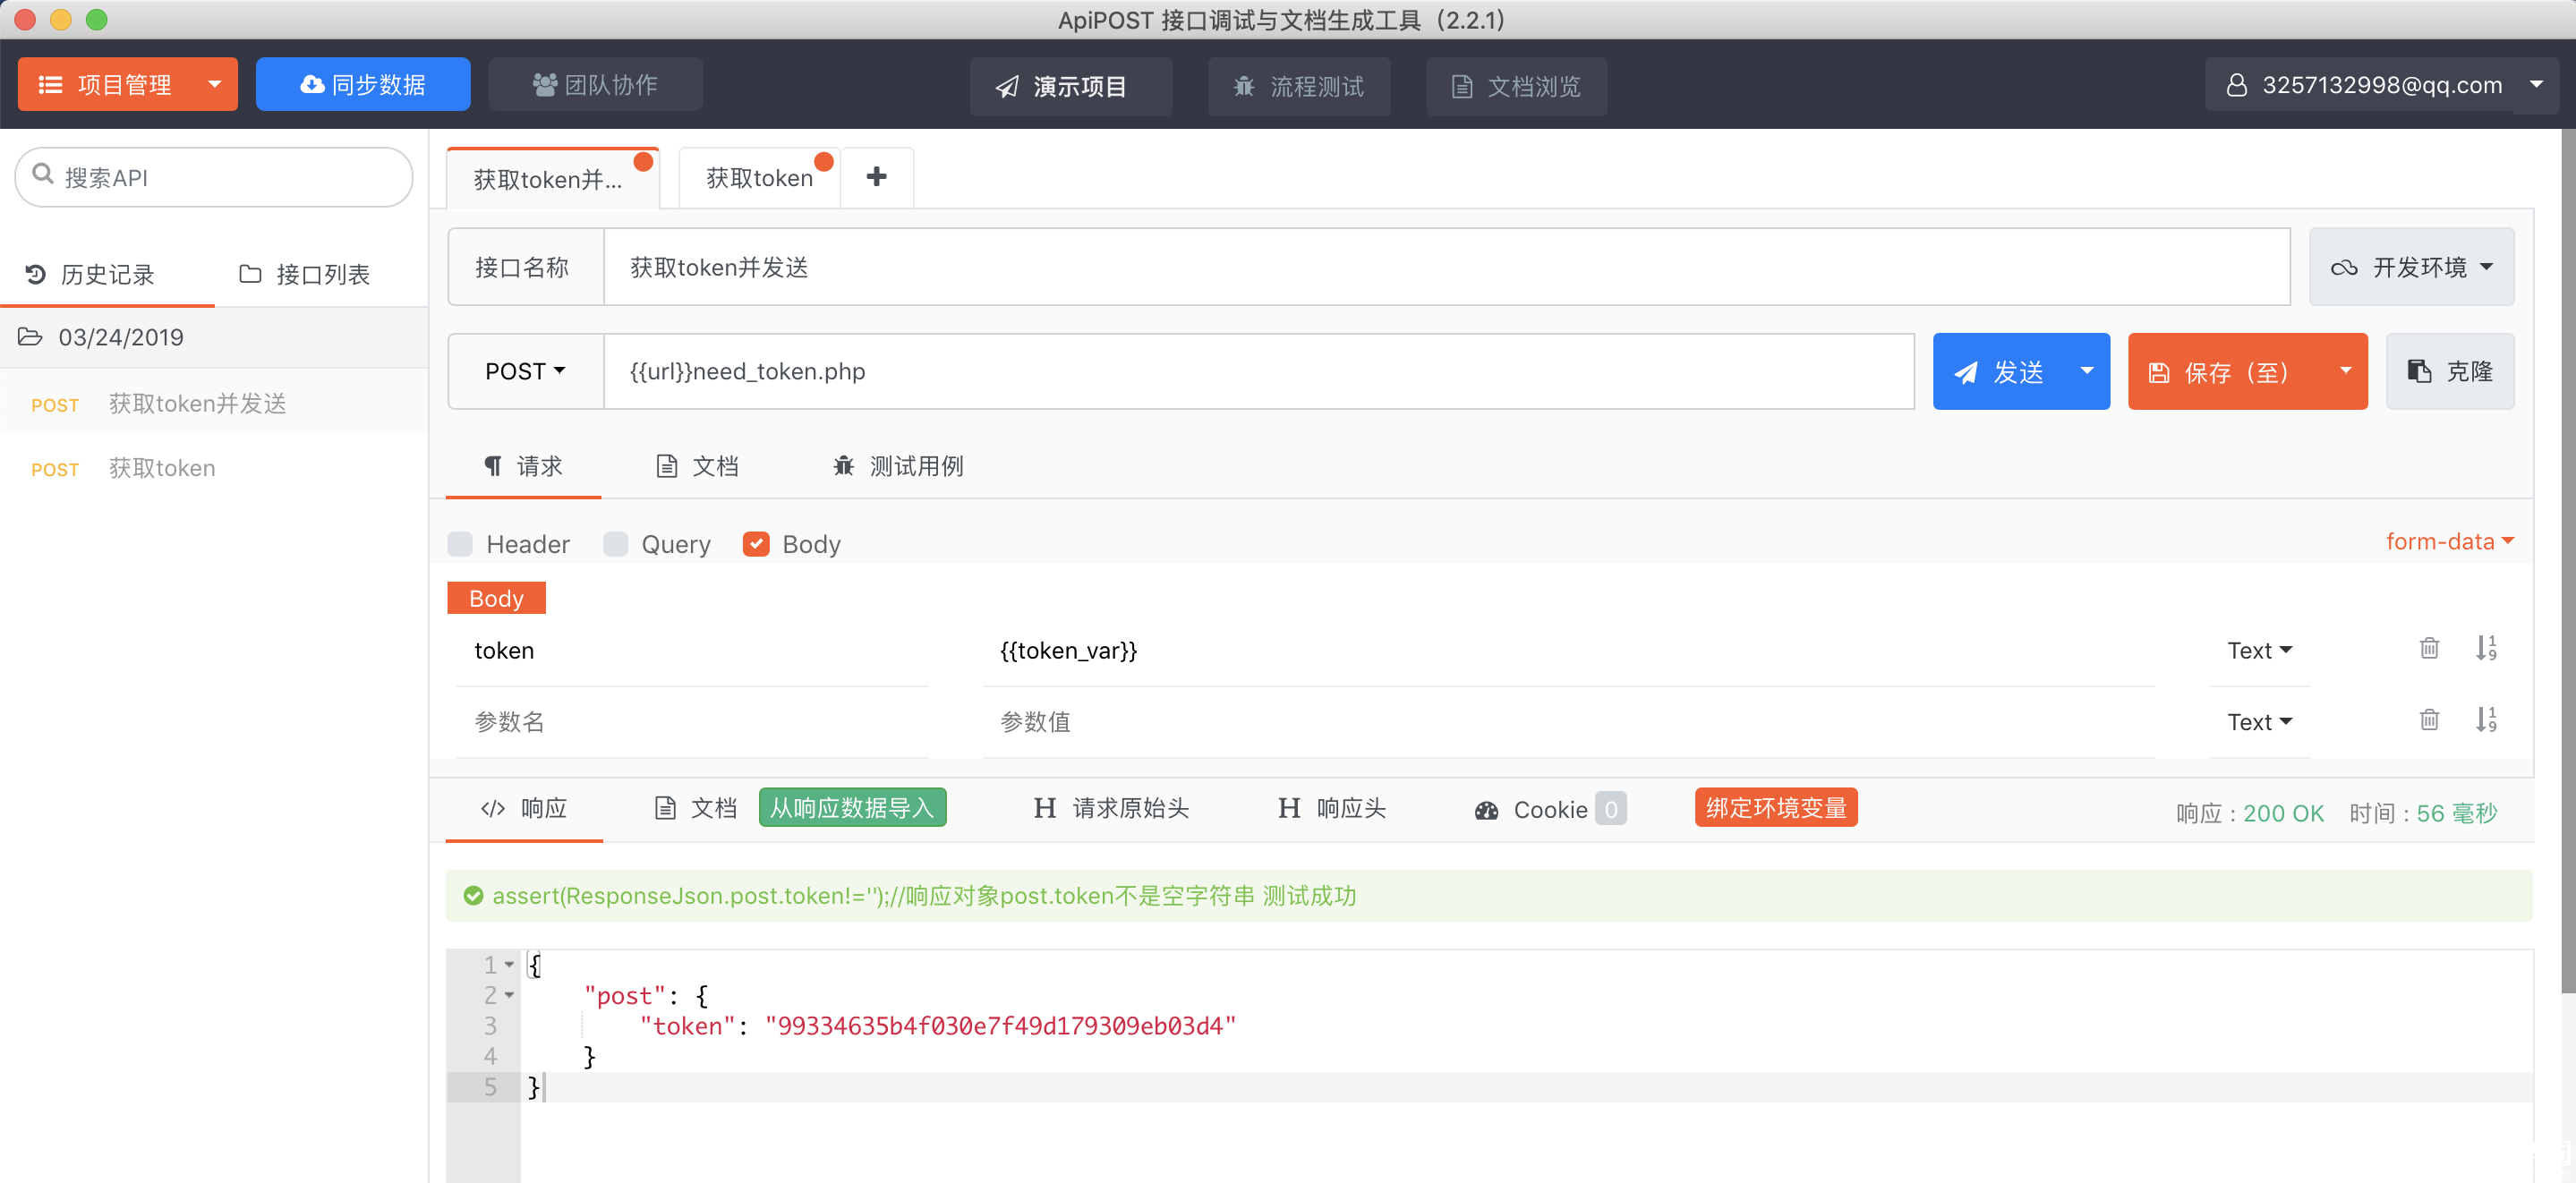Switch to the test cases (测试用例) tab
This screenshot has width=2576, height=1183.
tap(898, 466)
